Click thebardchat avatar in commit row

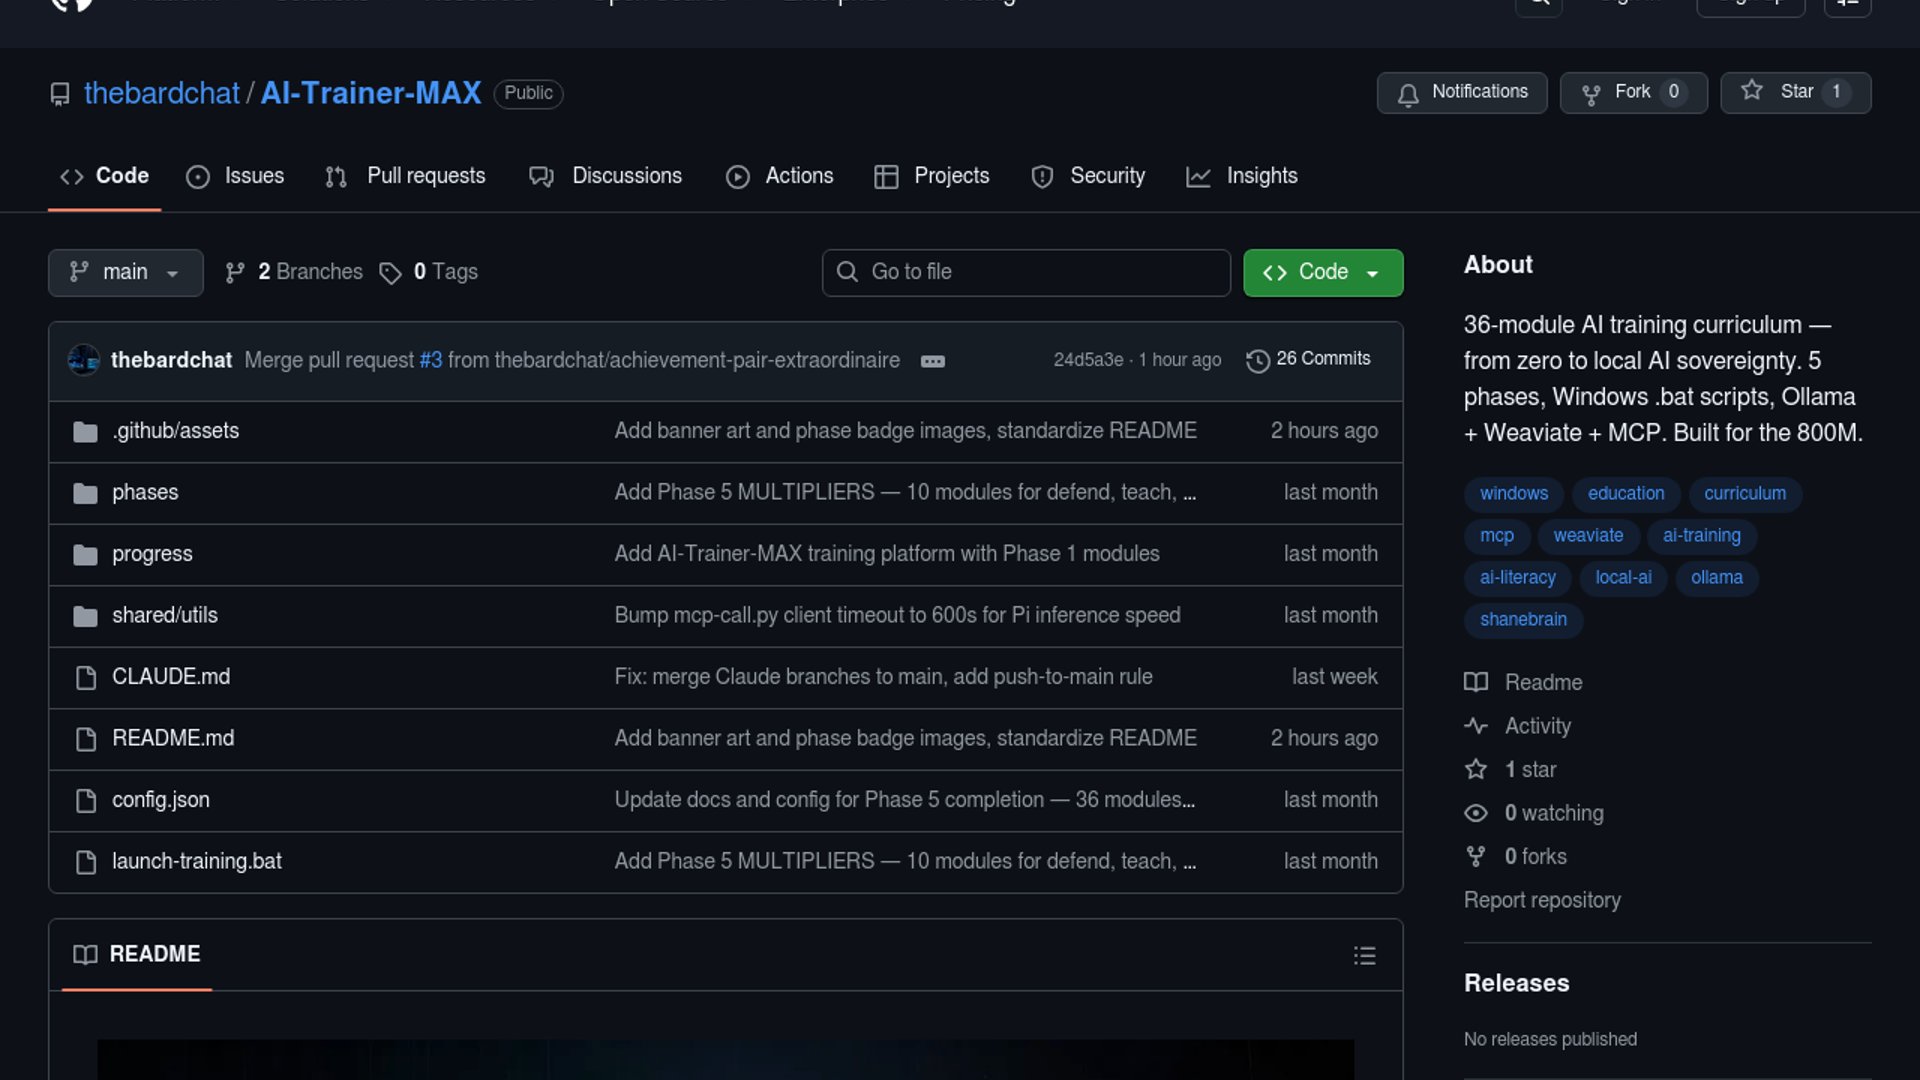click(x=84, y=360)
